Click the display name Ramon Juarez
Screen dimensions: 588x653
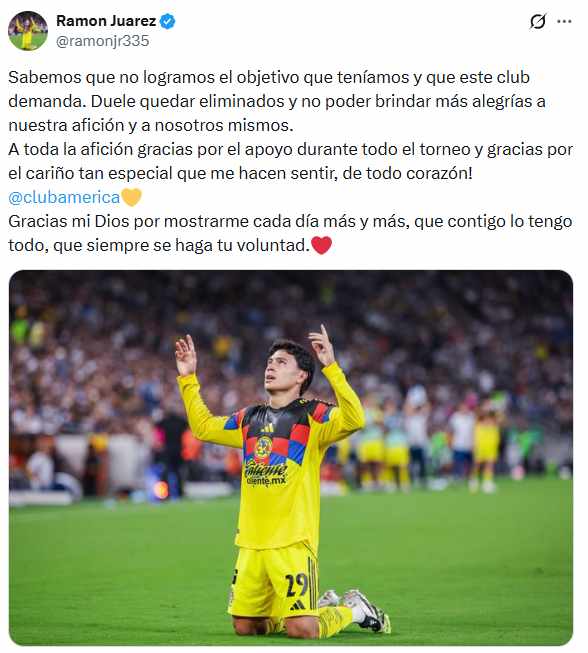pyautogui.click(x=106, y=21)
